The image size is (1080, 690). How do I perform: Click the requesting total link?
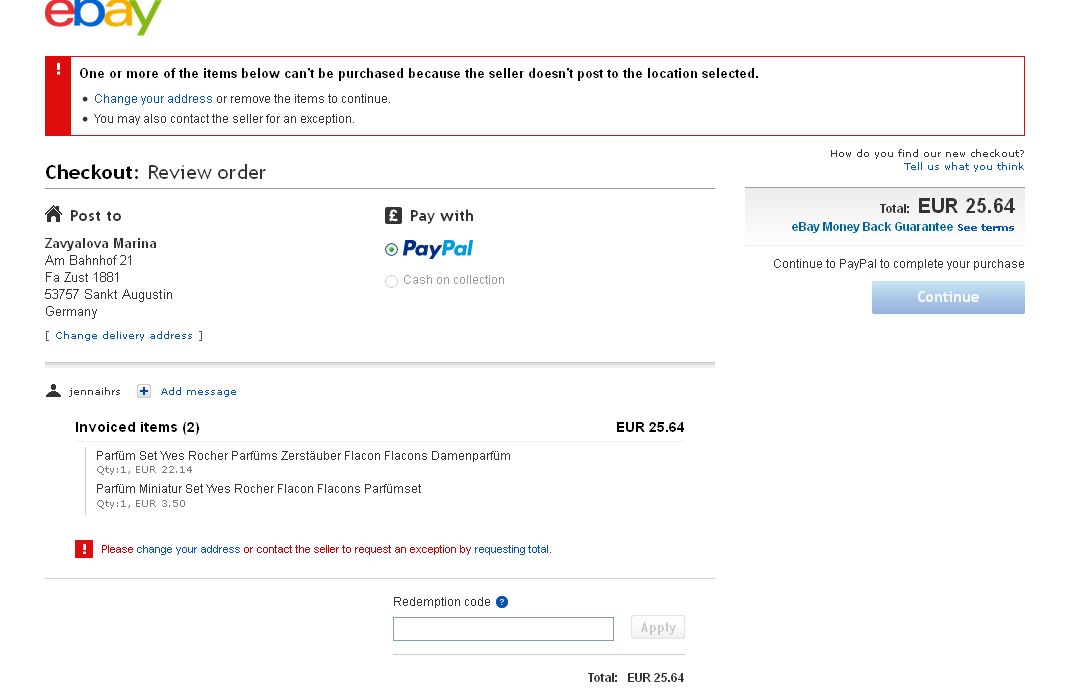click(512, 549)
